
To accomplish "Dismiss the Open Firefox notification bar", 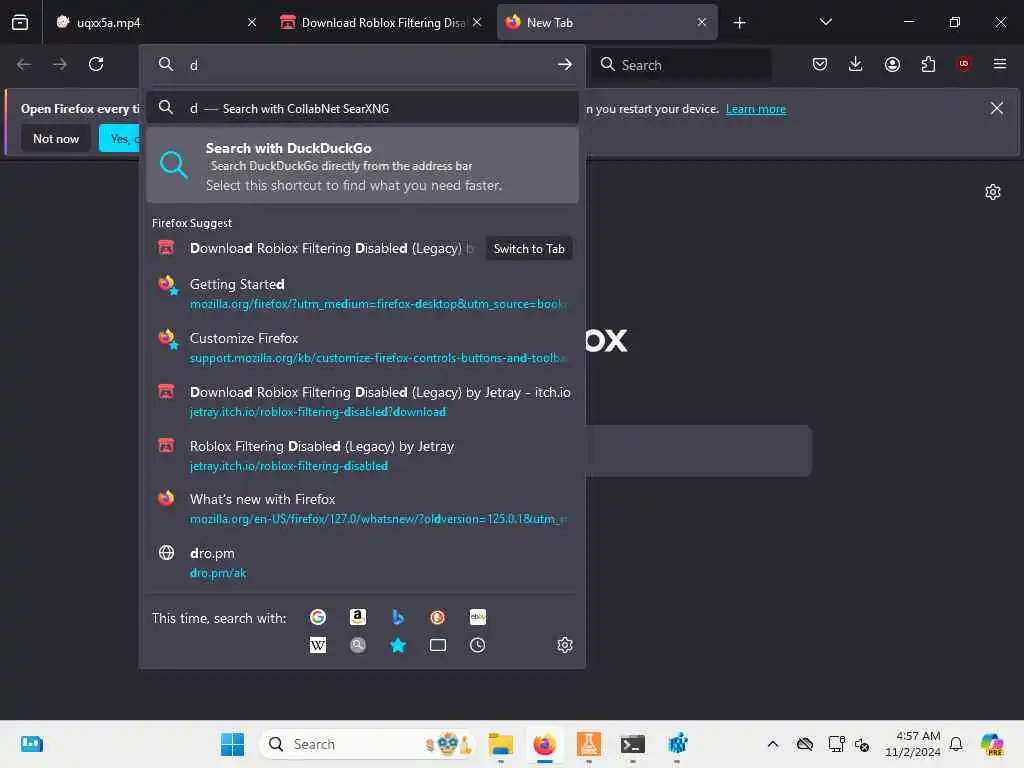I will (x=997, y=108).
